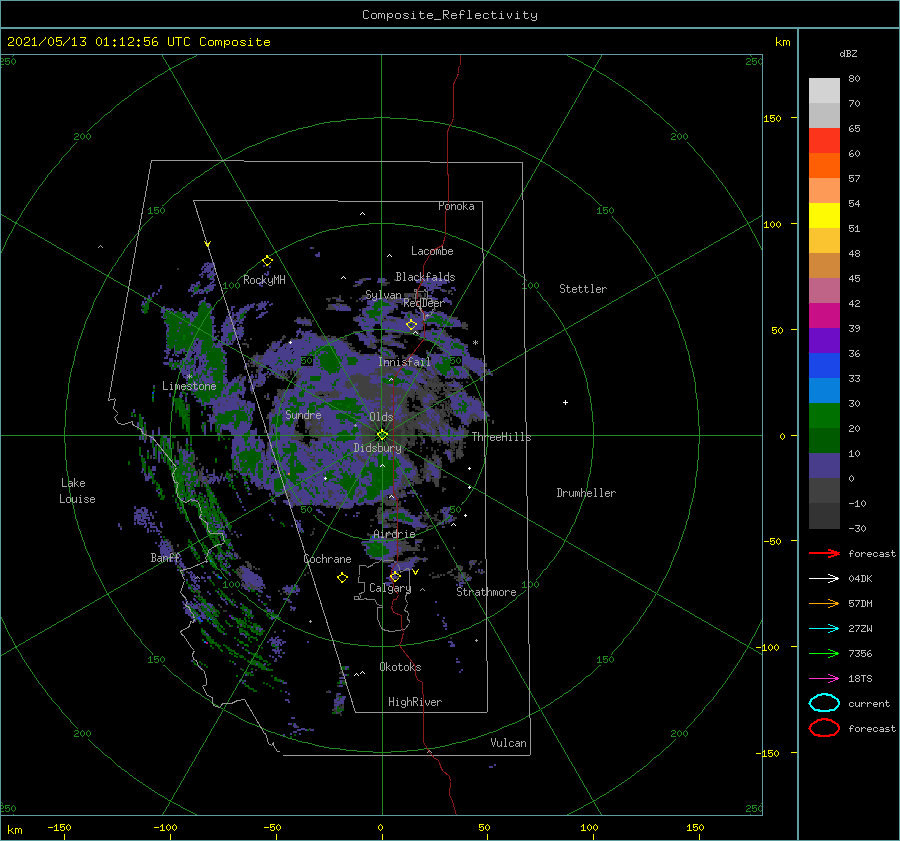Click the 57DM legend label

[x=860, y=603]
